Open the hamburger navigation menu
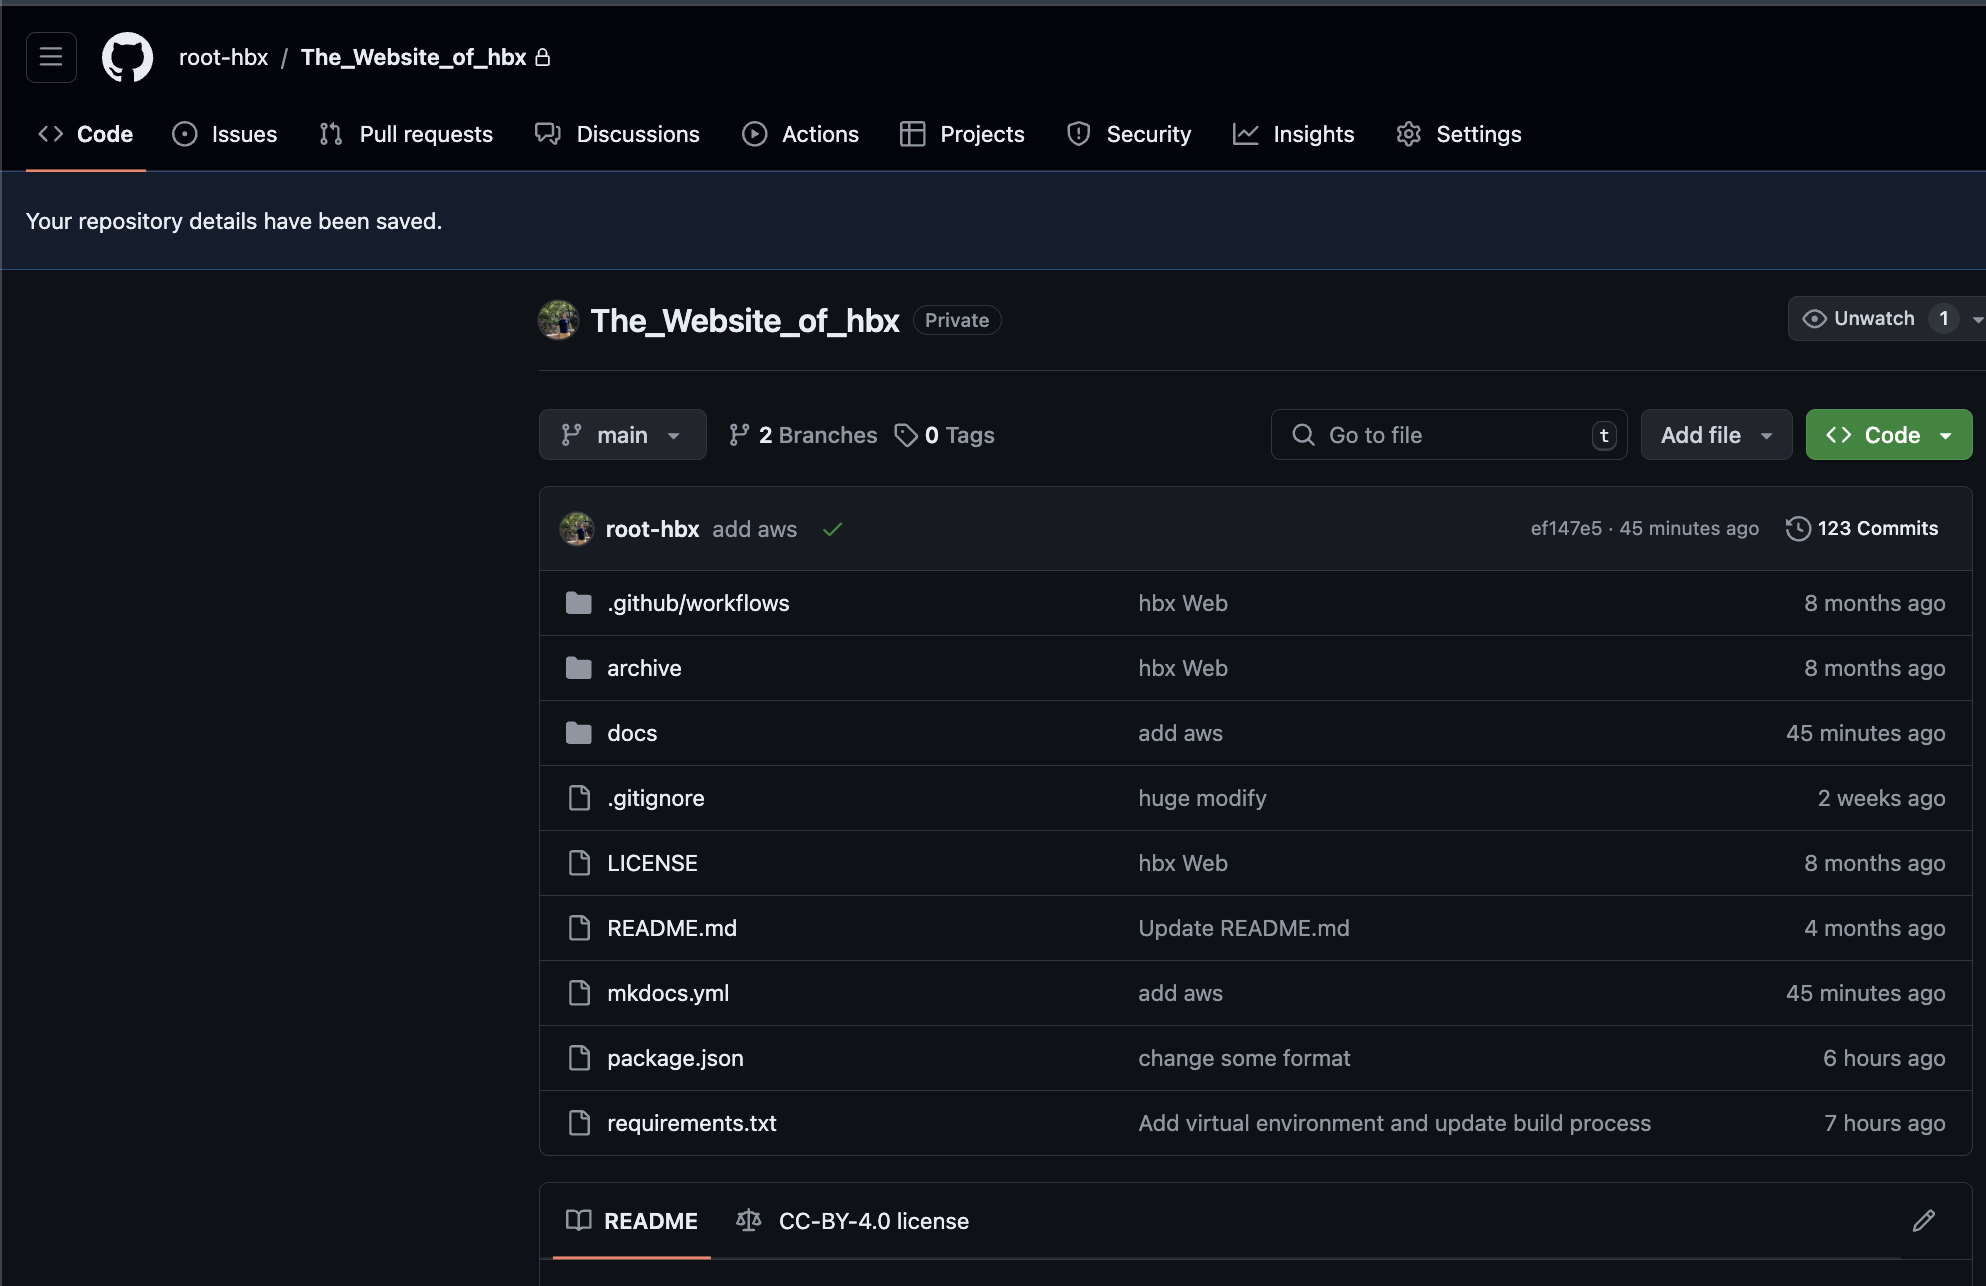This screenshot has height=1286, width=1986. 51,57
